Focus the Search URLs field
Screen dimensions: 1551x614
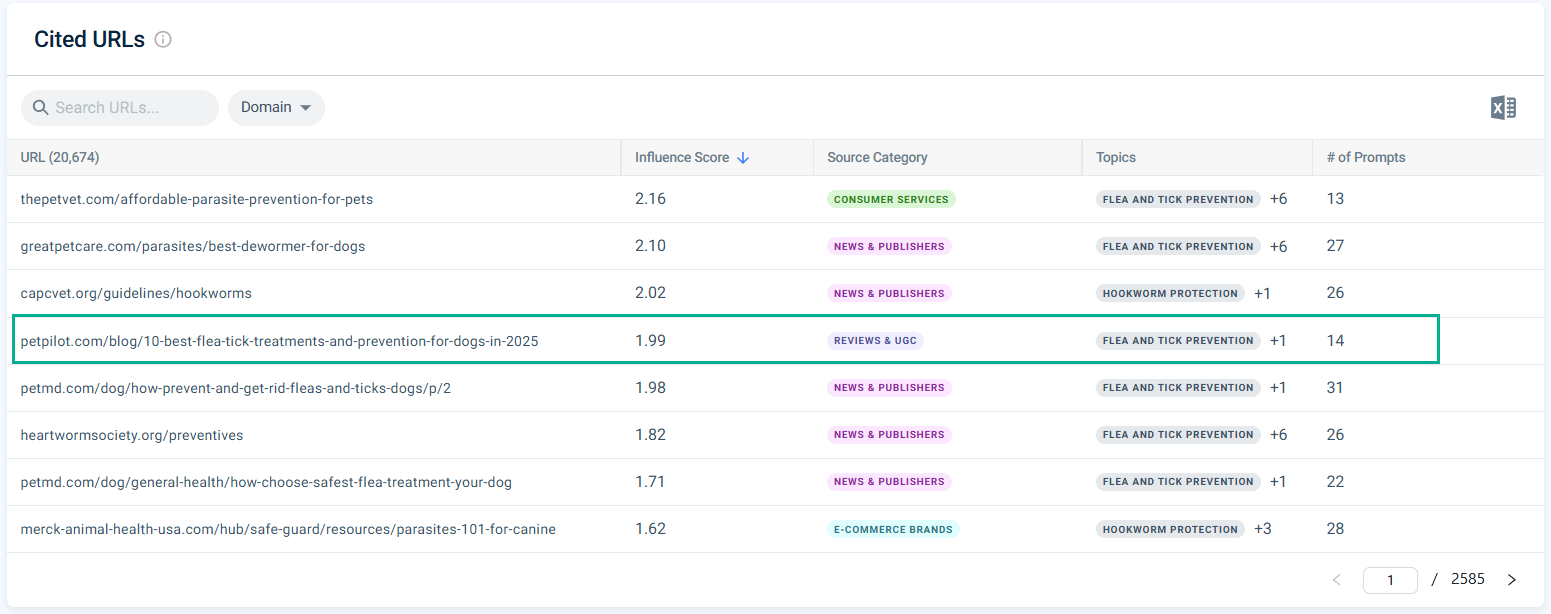(120, 107)
